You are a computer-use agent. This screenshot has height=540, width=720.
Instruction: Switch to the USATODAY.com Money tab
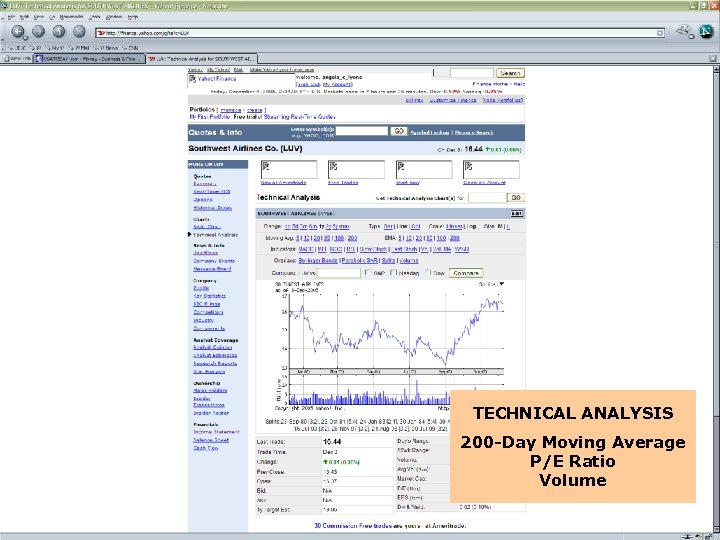coord(90,59)
